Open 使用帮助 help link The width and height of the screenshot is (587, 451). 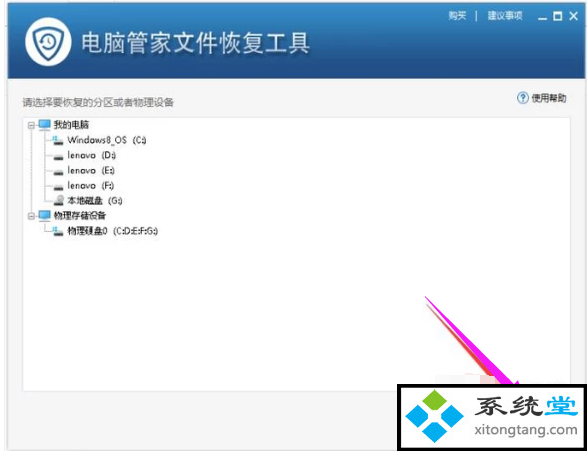pyautogui.click(x=548, y=98)
